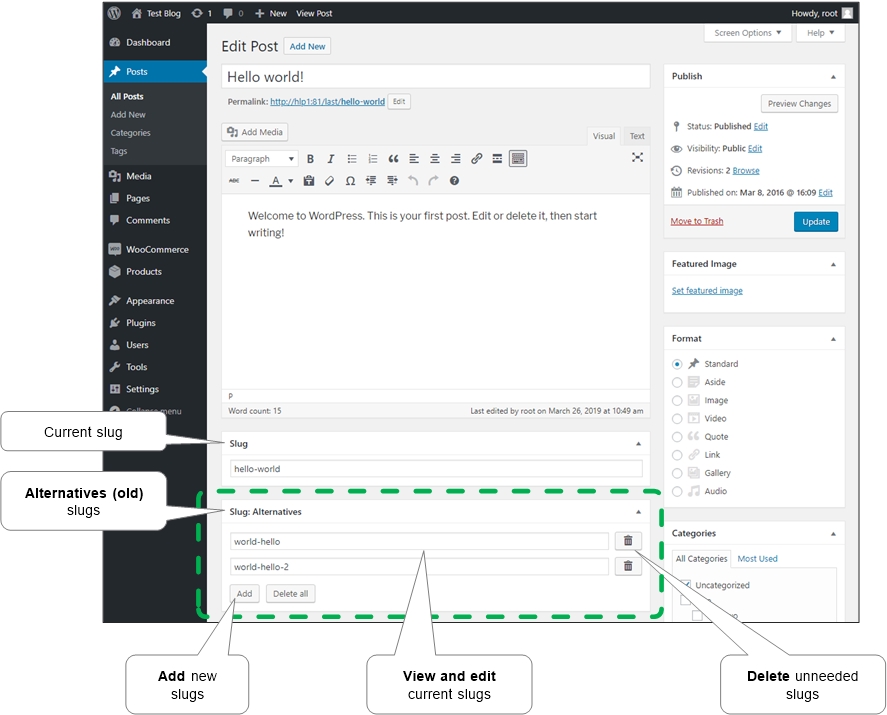Collapse the Slug: Alternatives panel

point(639,512)
